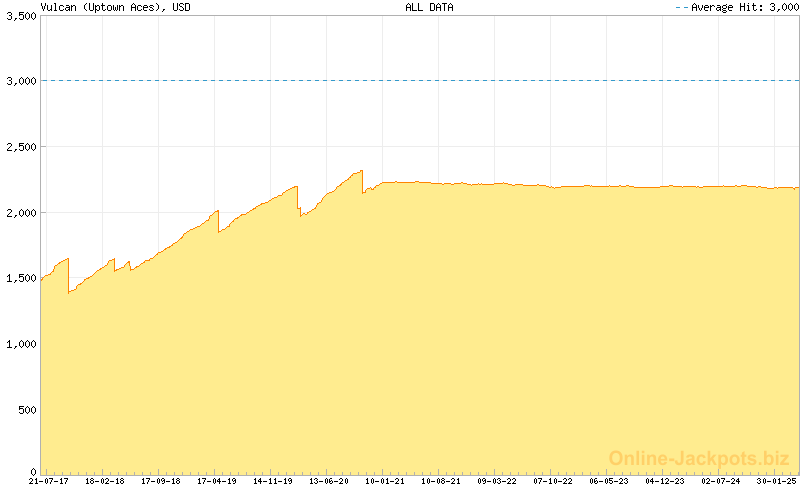The image size is (800, 490).
Task: Click the 1,500 y-axis label
Action: (18, 278)
